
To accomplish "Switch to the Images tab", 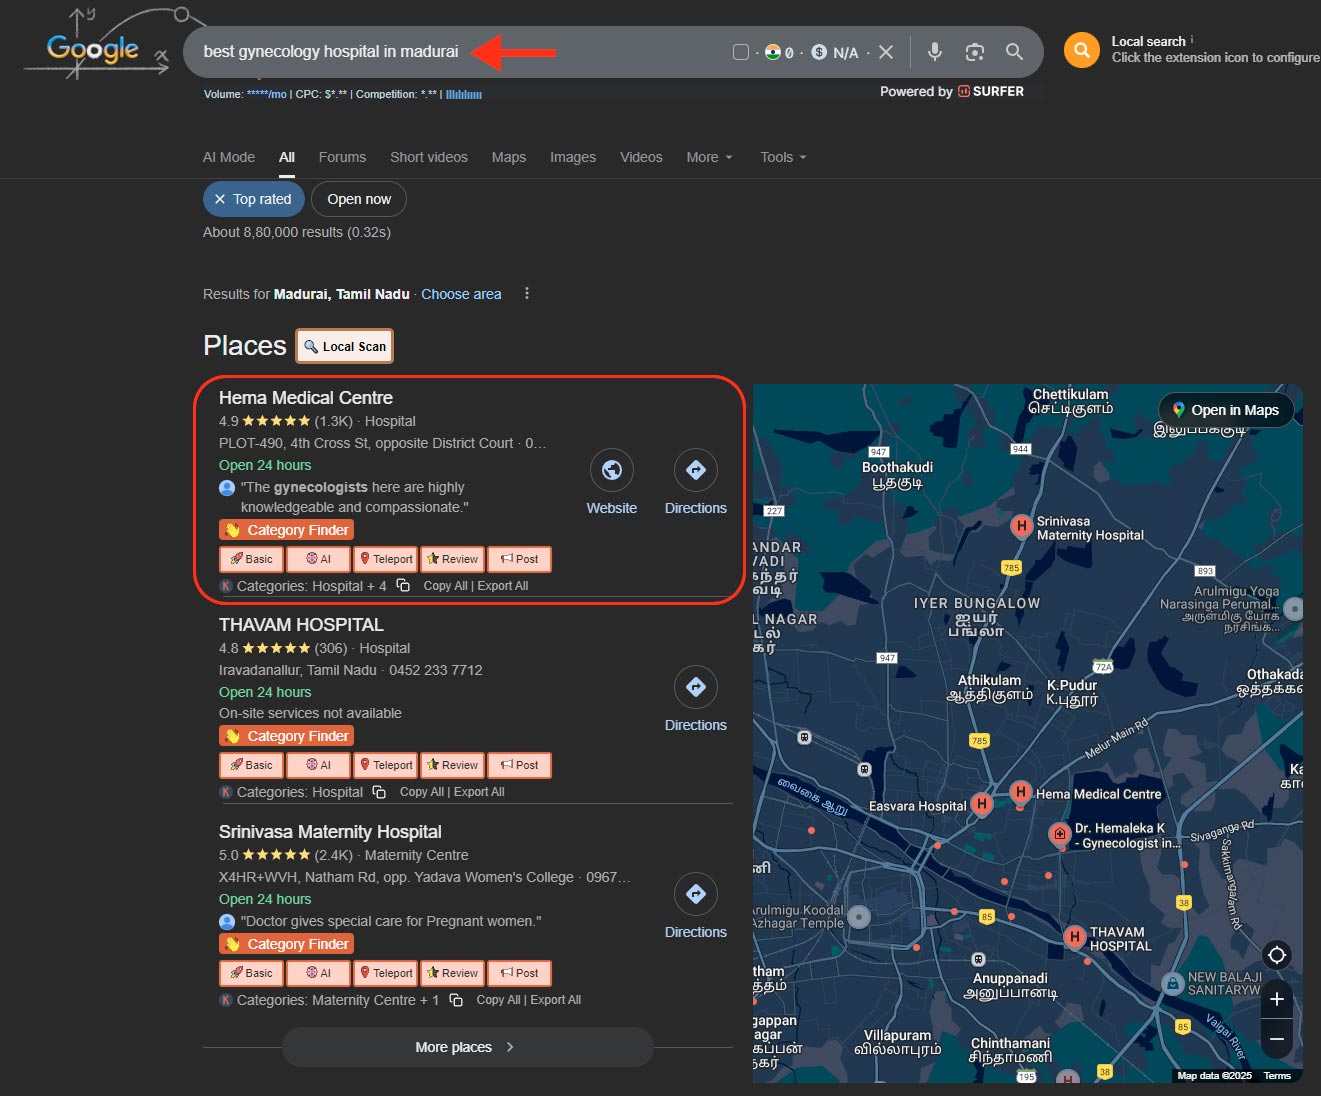I will point(572,157).
